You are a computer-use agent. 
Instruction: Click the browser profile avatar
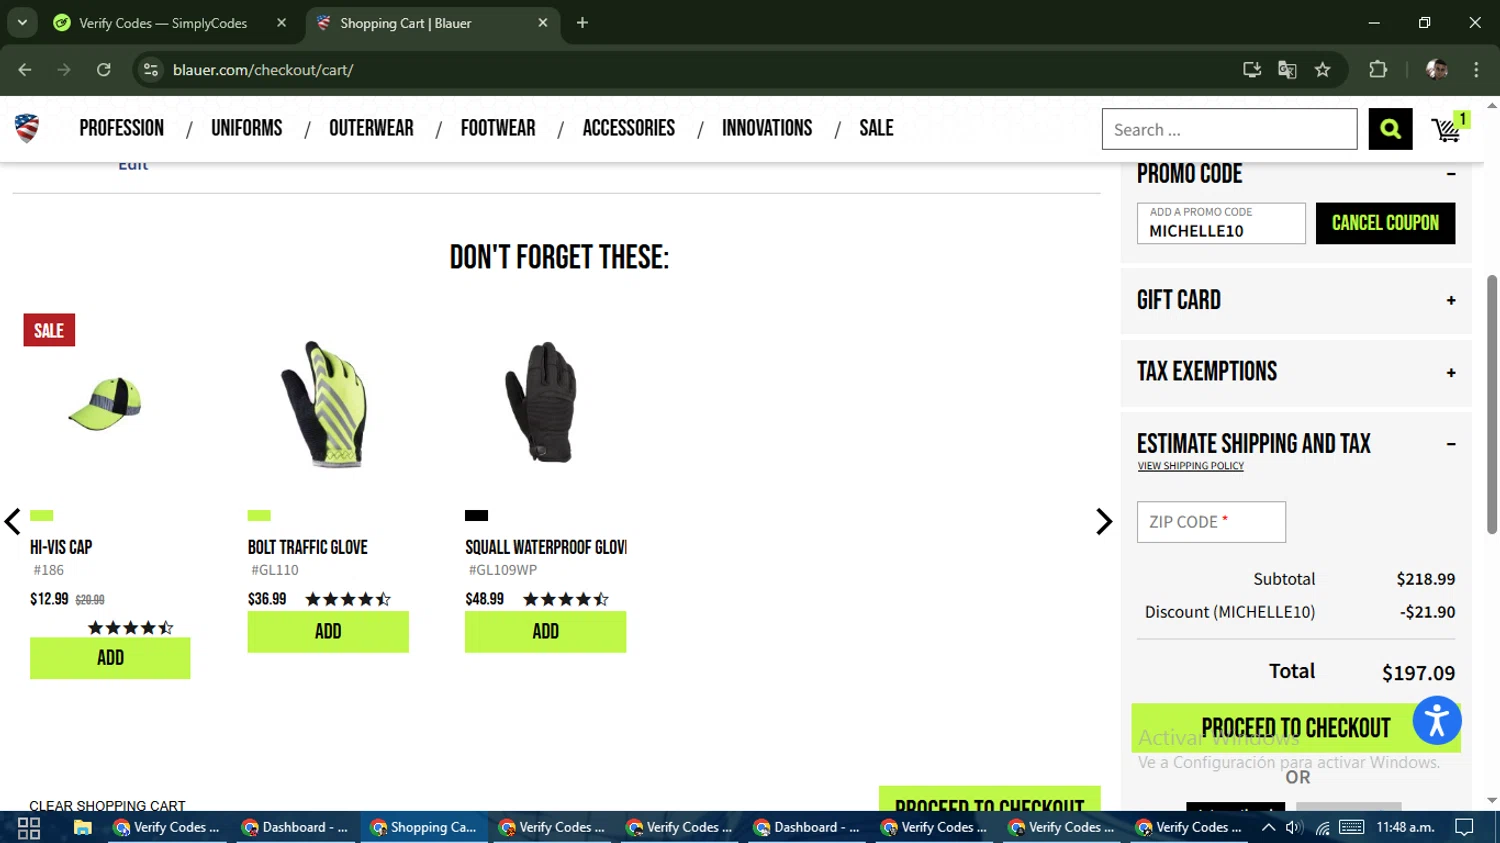click(x=1437, y=70)
